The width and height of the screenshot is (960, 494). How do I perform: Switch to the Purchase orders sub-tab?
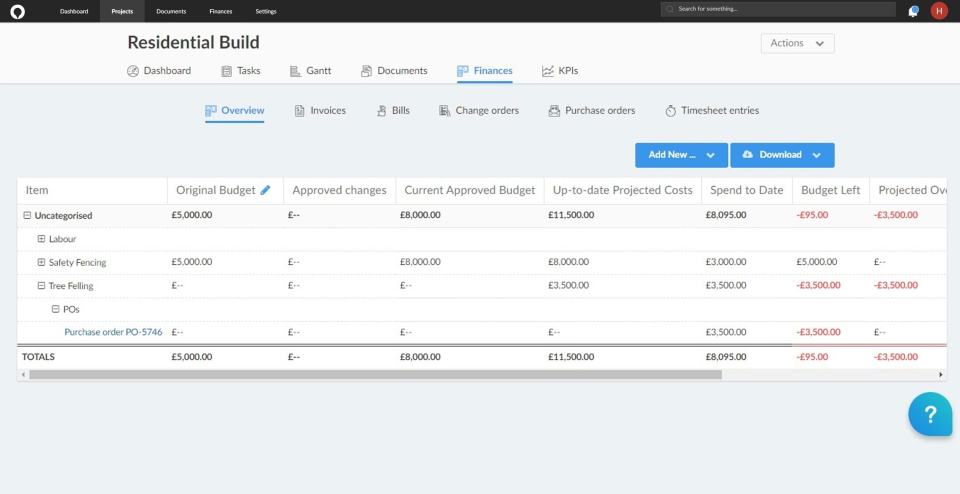click(x=592, y=111)
